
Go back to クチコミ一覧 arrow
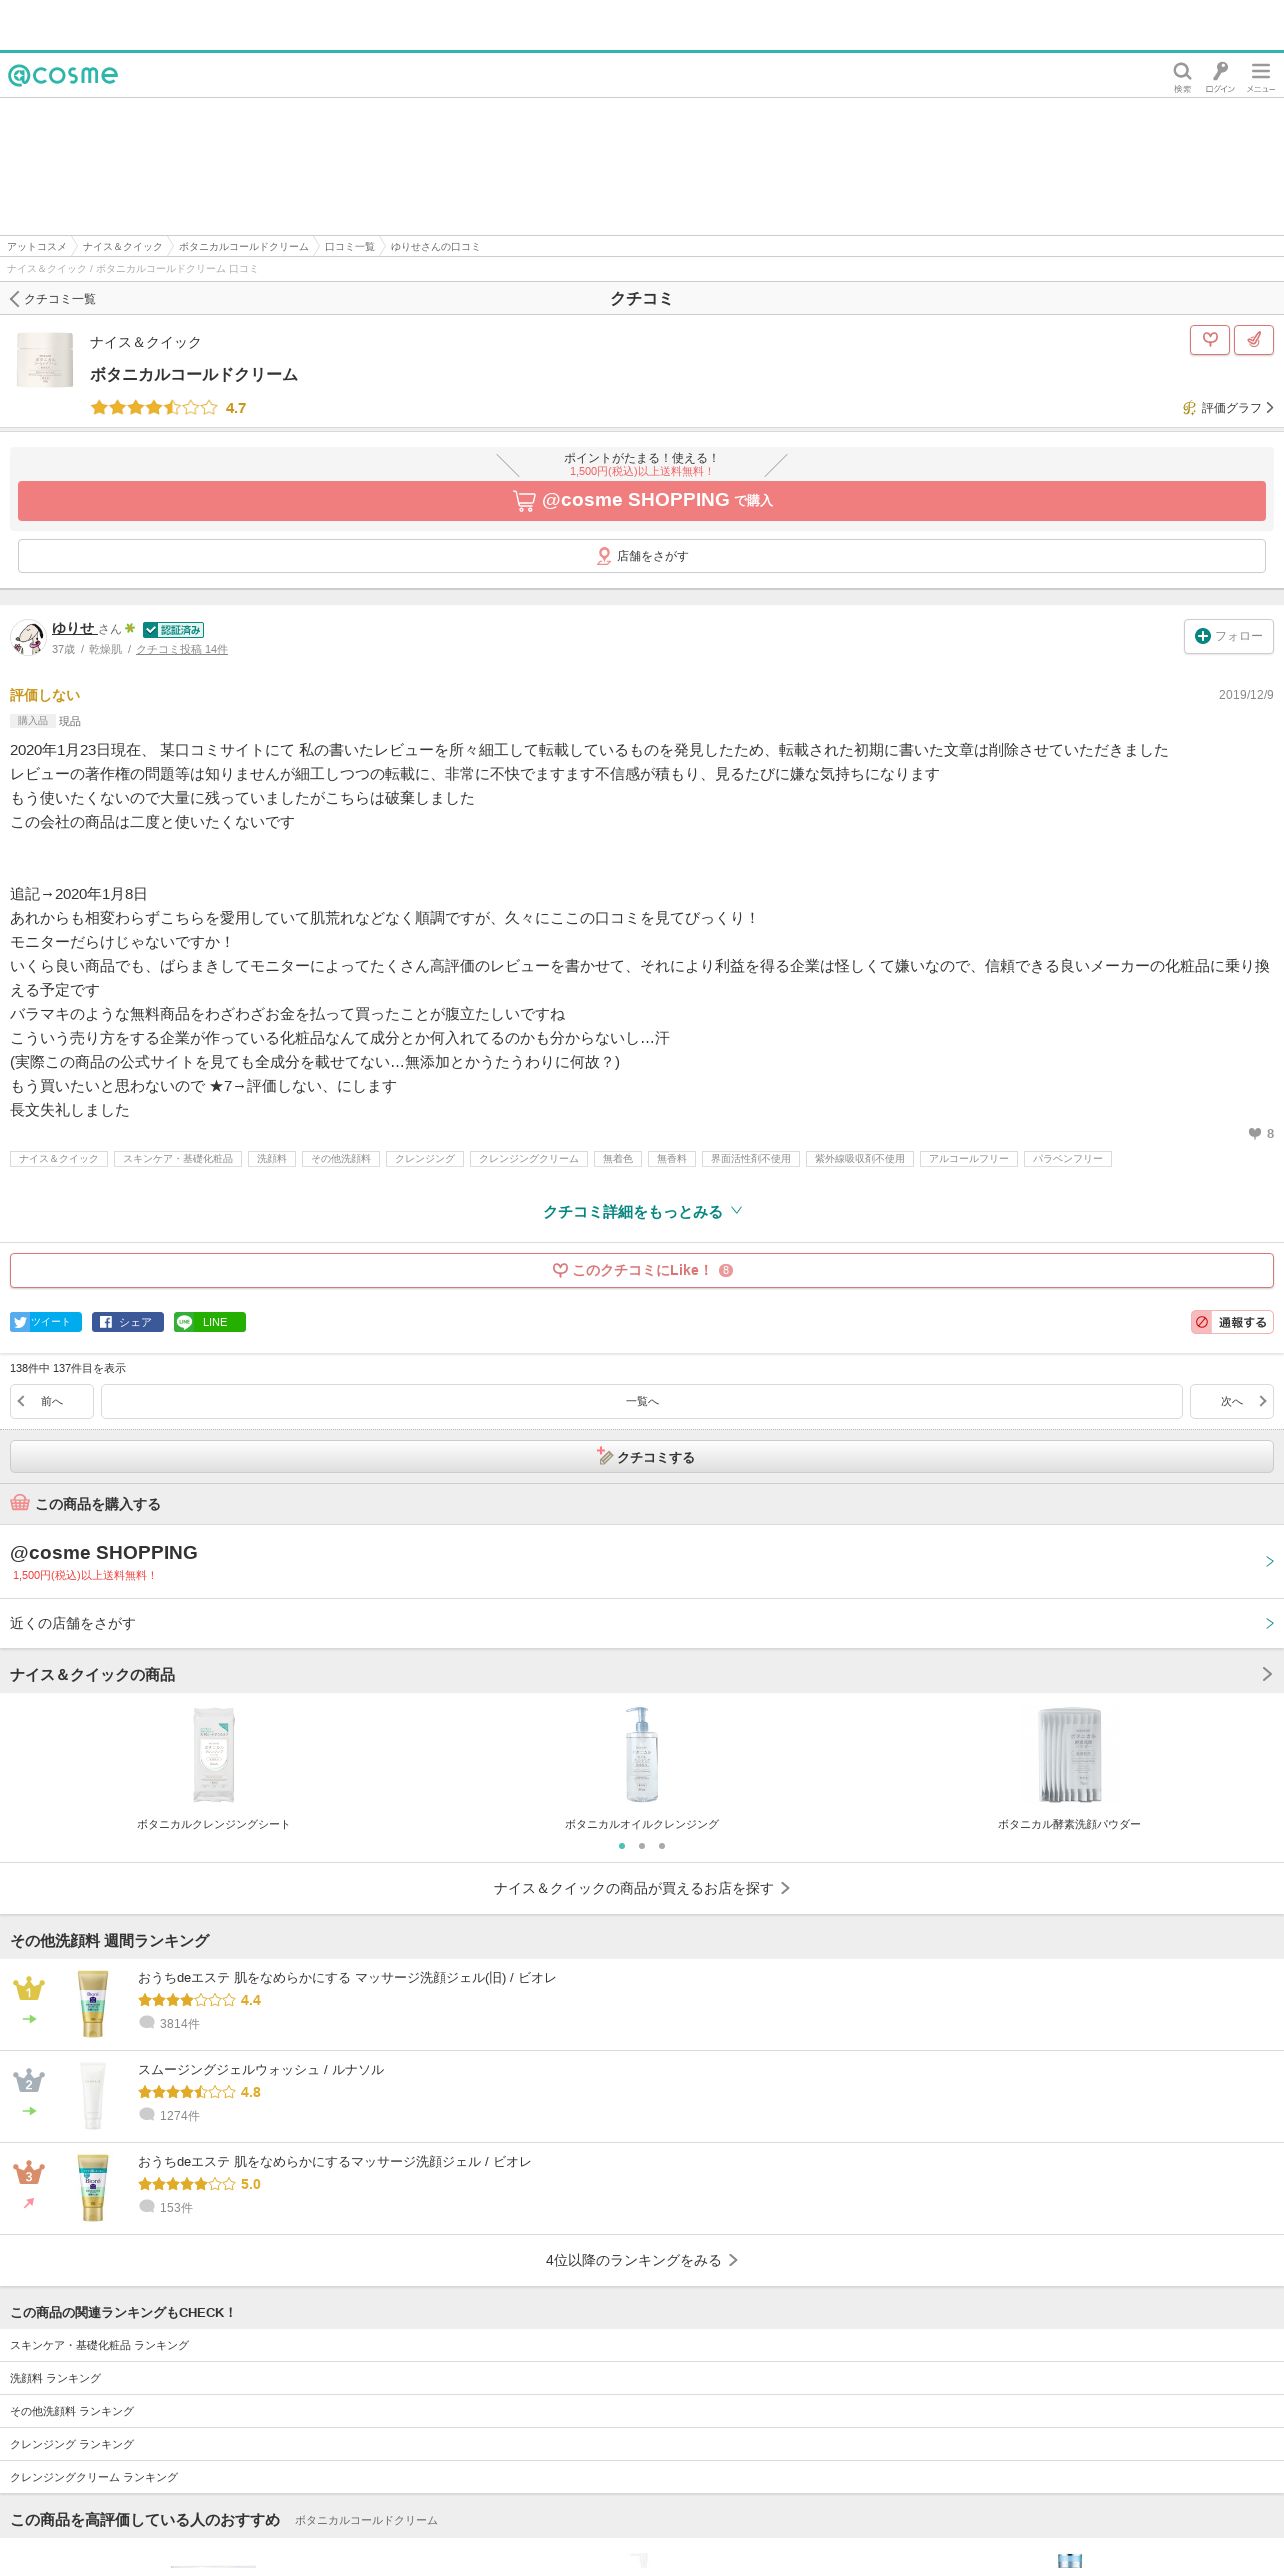coord(53,299)
